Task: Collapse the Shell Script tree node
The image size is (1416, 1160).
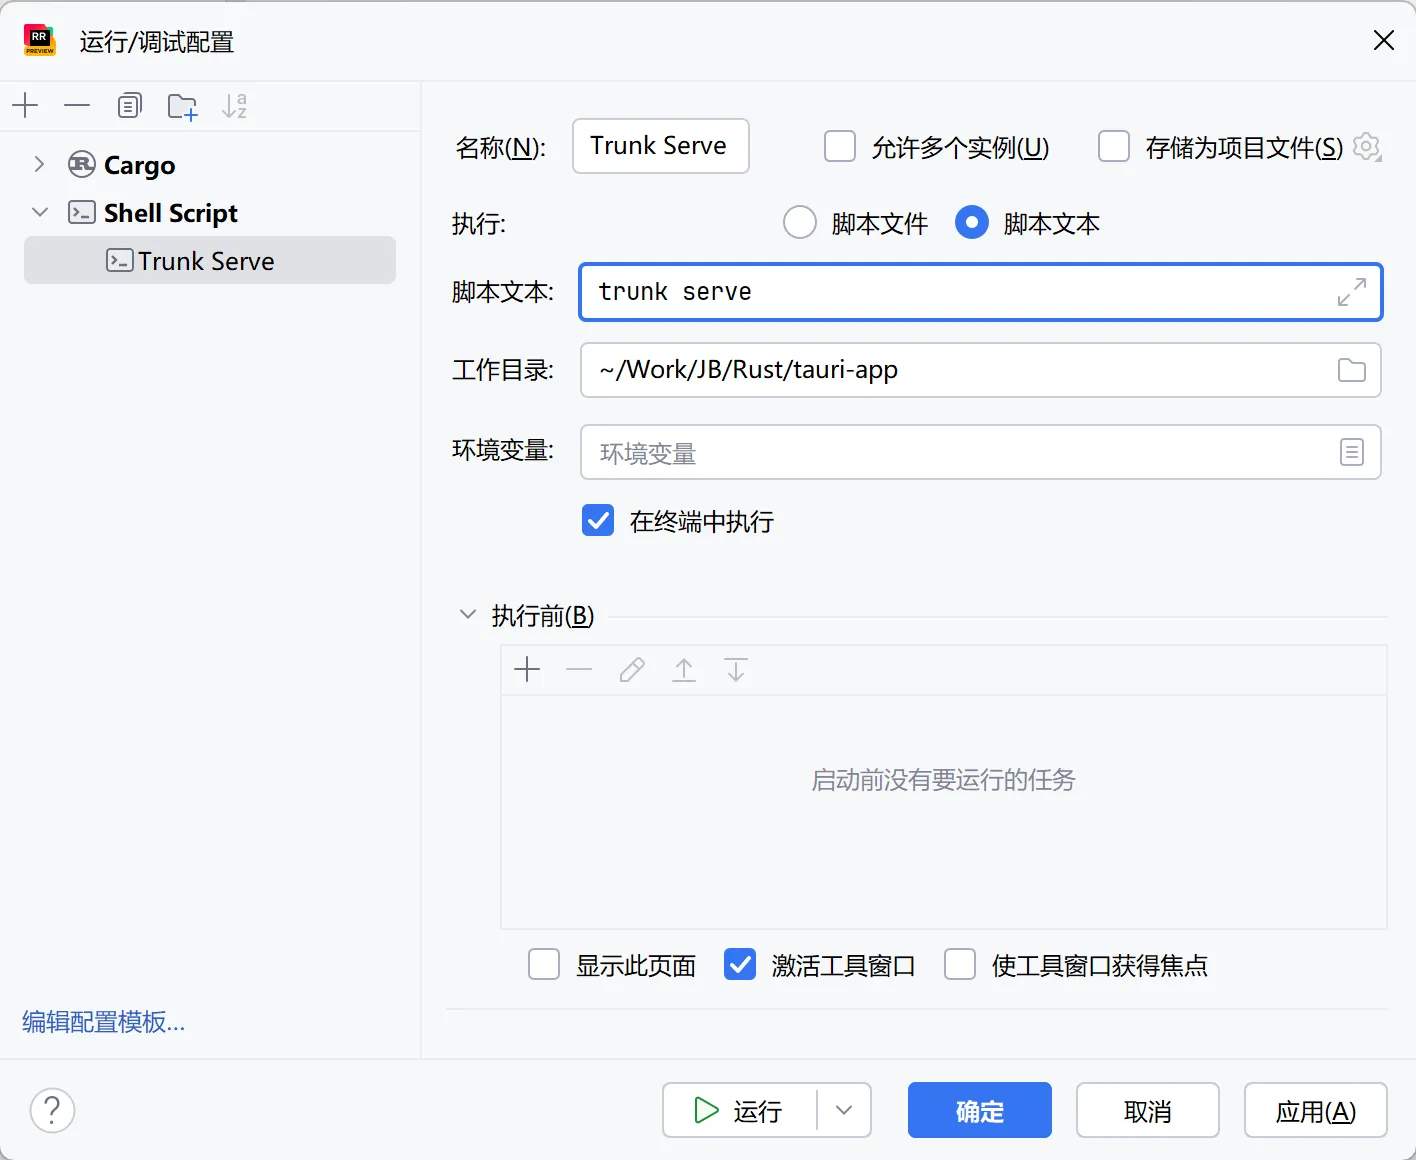Action: coord(39,212)
